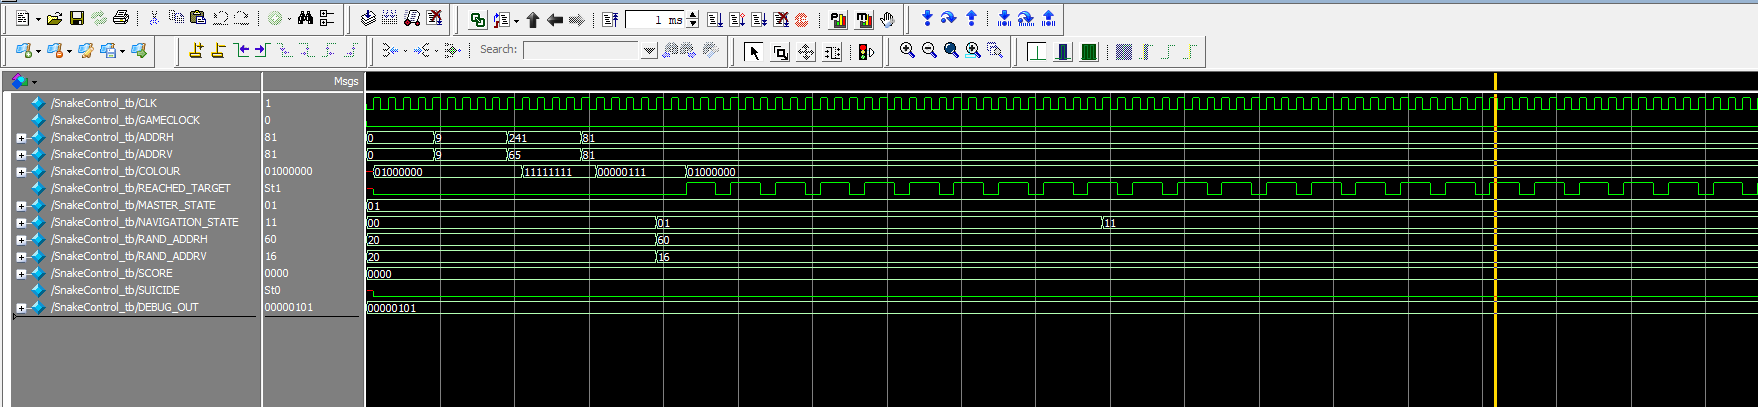Paste from the clipboard icon
The width and height of the screenshot is (1758, 407).
(x=198, y=18)
